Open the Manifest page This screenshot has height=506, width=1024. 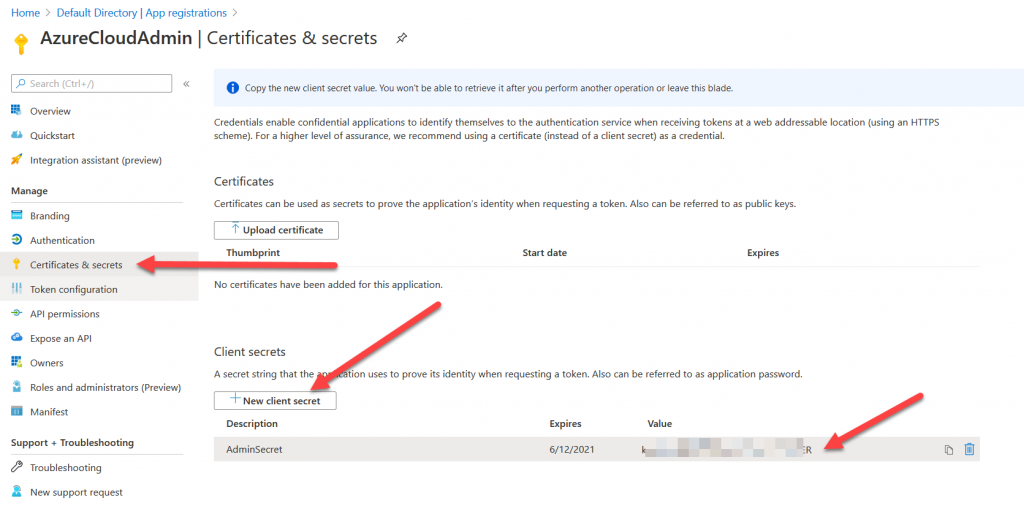pyautogui.click(x=49, y=412)
